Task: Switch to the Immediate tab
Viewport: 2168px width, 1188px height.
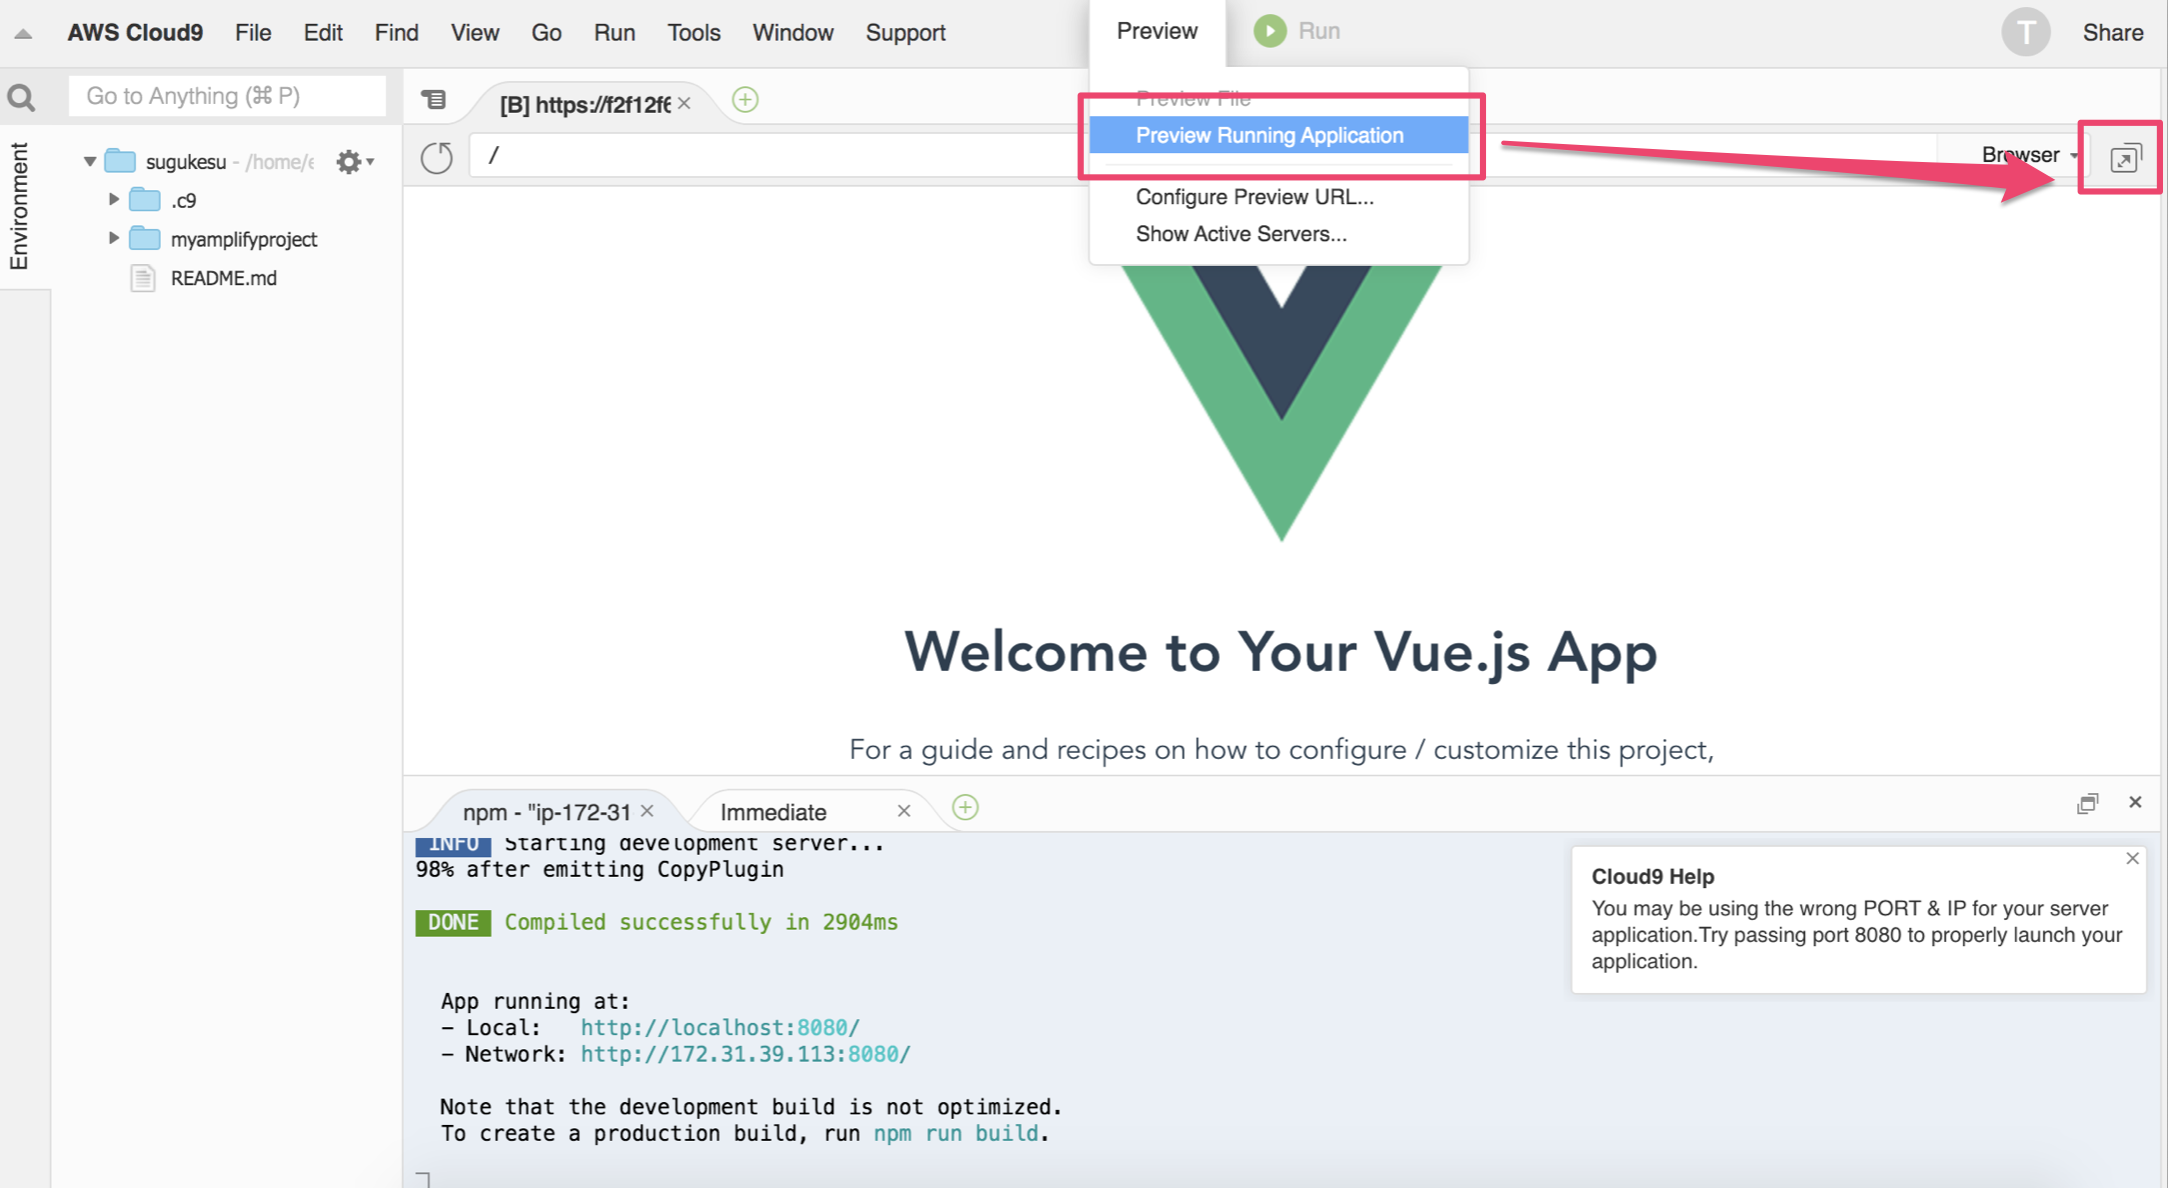Action: pos(773,812)
